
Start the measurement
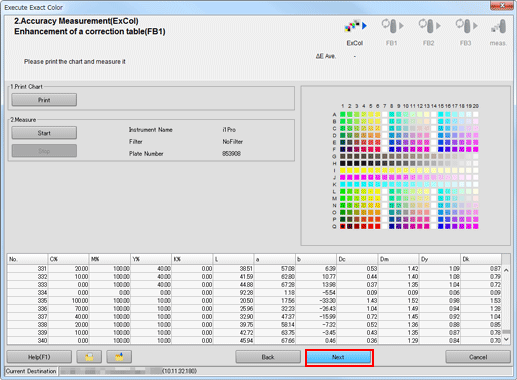pyautogui.click(x=44, y=133)
